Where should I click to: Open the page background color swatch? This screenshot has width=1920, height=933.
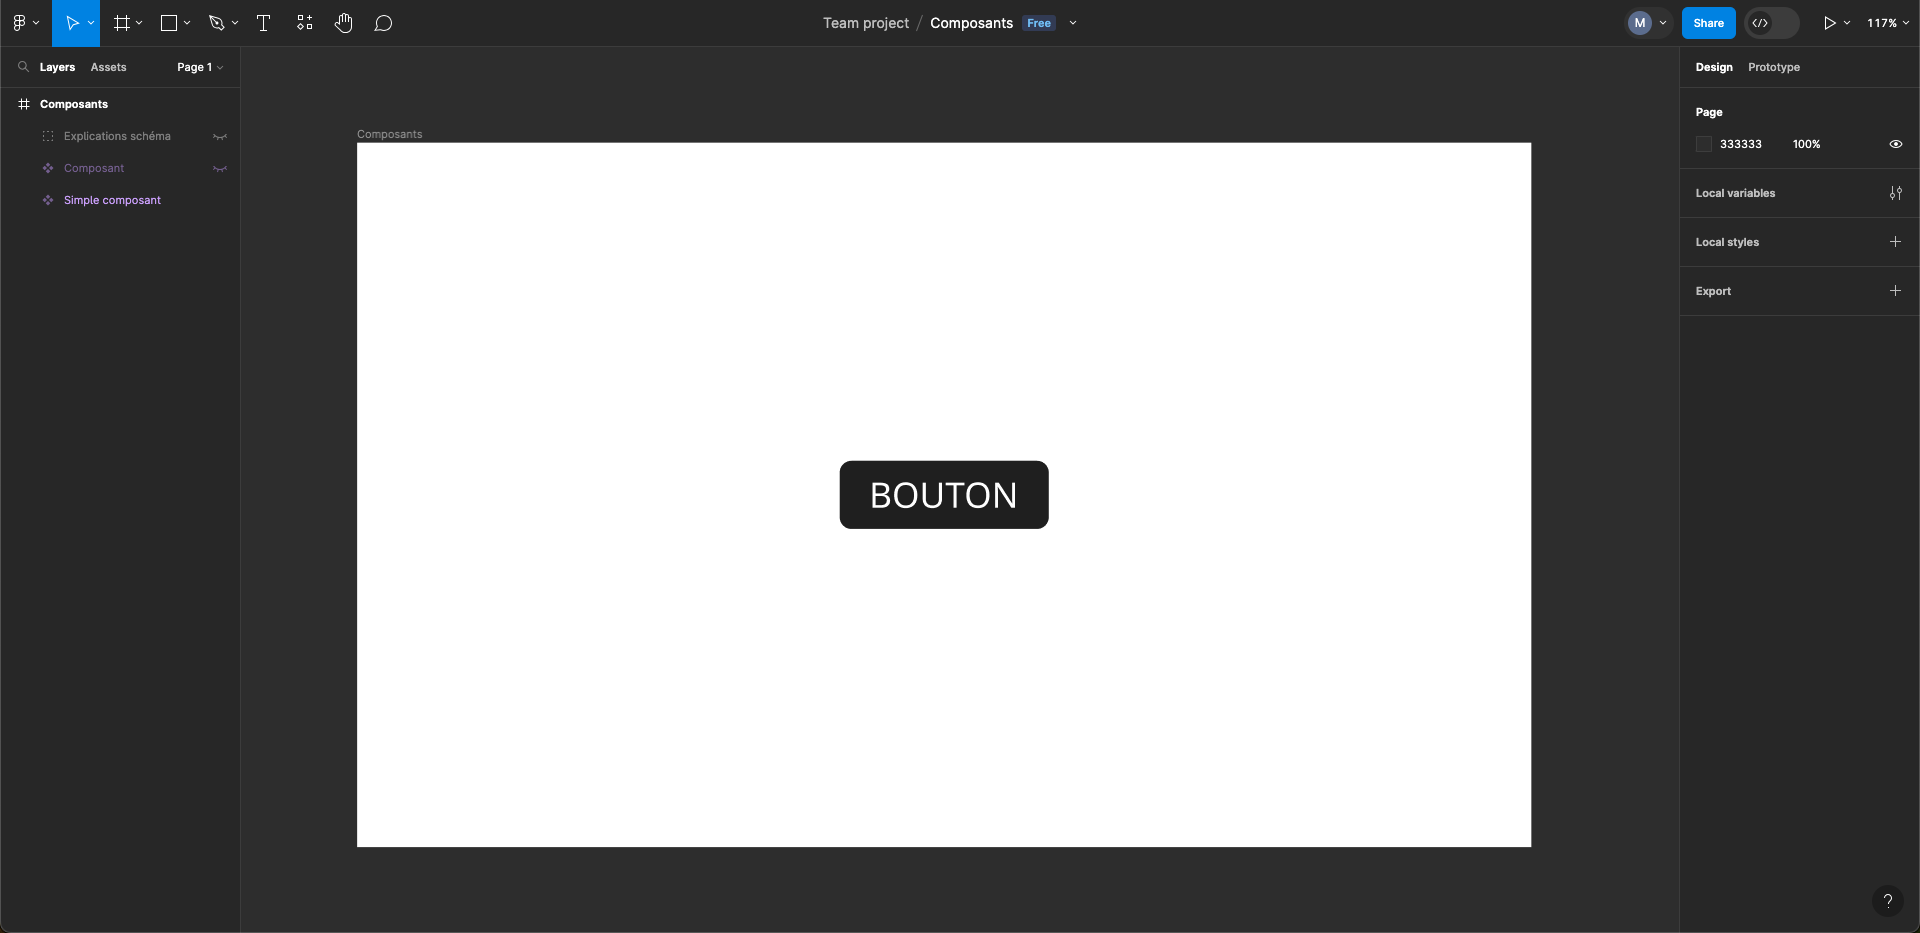tap(1704, 144)
